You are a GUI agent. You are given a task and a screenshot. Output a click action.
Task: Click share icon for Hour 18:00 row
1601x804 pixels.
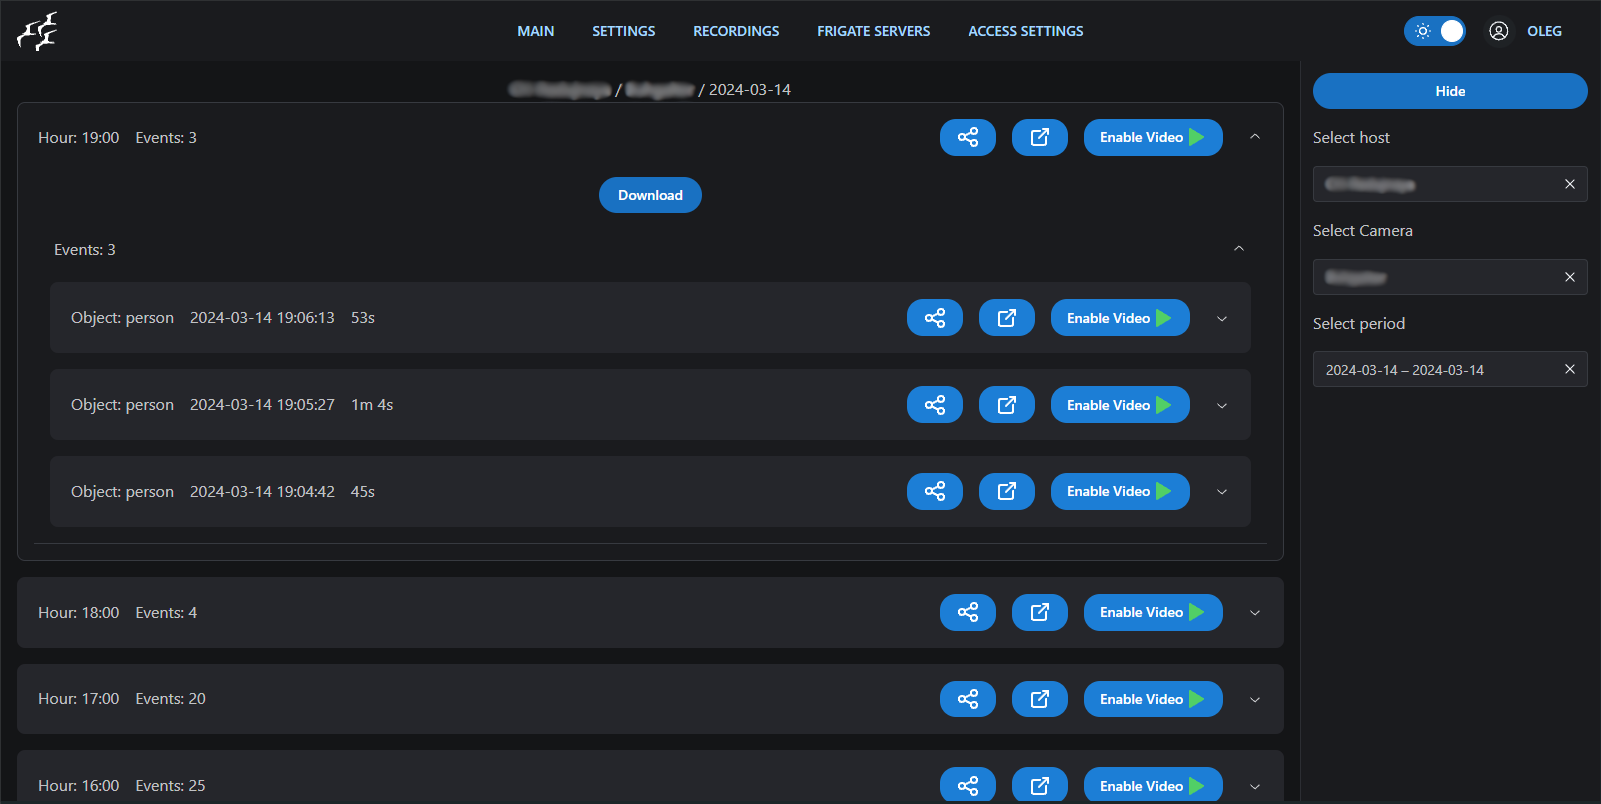coord(967,612)
